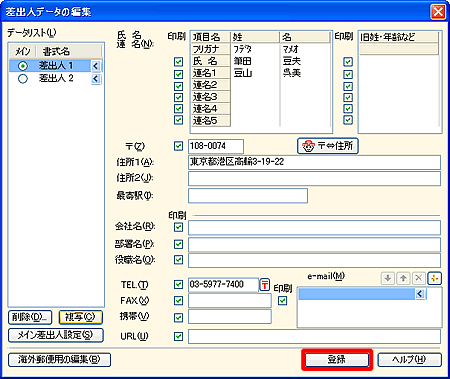The image size is (450, 379).
Task: Toggle print checkbox for 連名3 row
Action: (x=178, y=97)
